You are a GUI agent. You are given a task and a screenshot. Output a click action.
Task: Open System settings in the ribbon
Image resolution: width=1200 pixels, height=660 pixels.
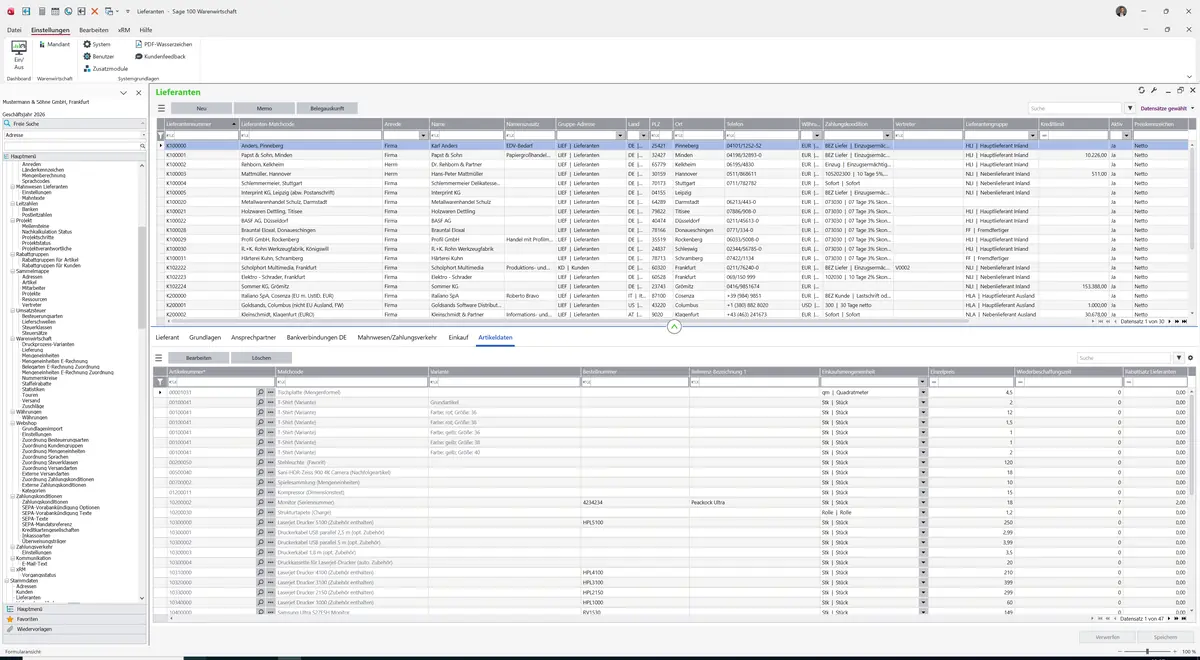(96, 44)
